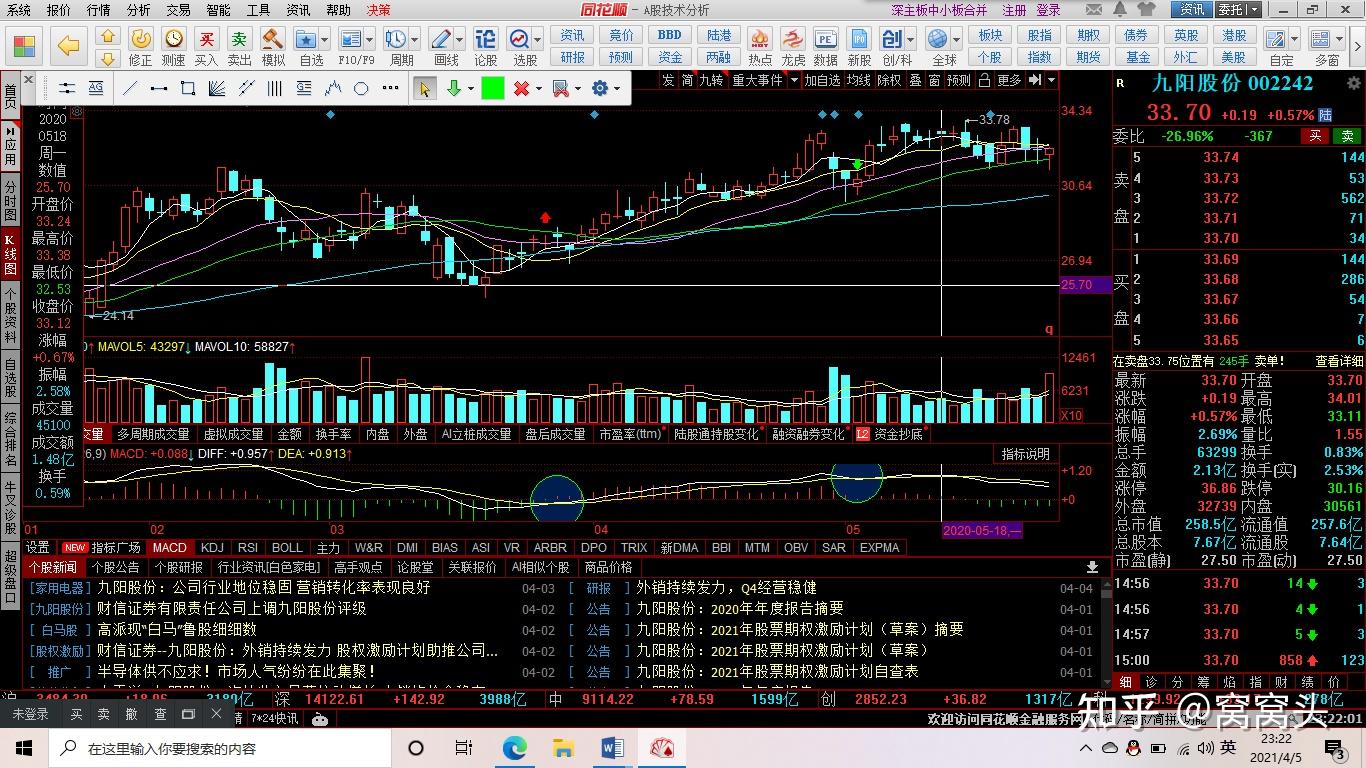The image size is (1366, 768).
Task: Open the 选股 stock screener icon
Action: (x=520, y=46)
